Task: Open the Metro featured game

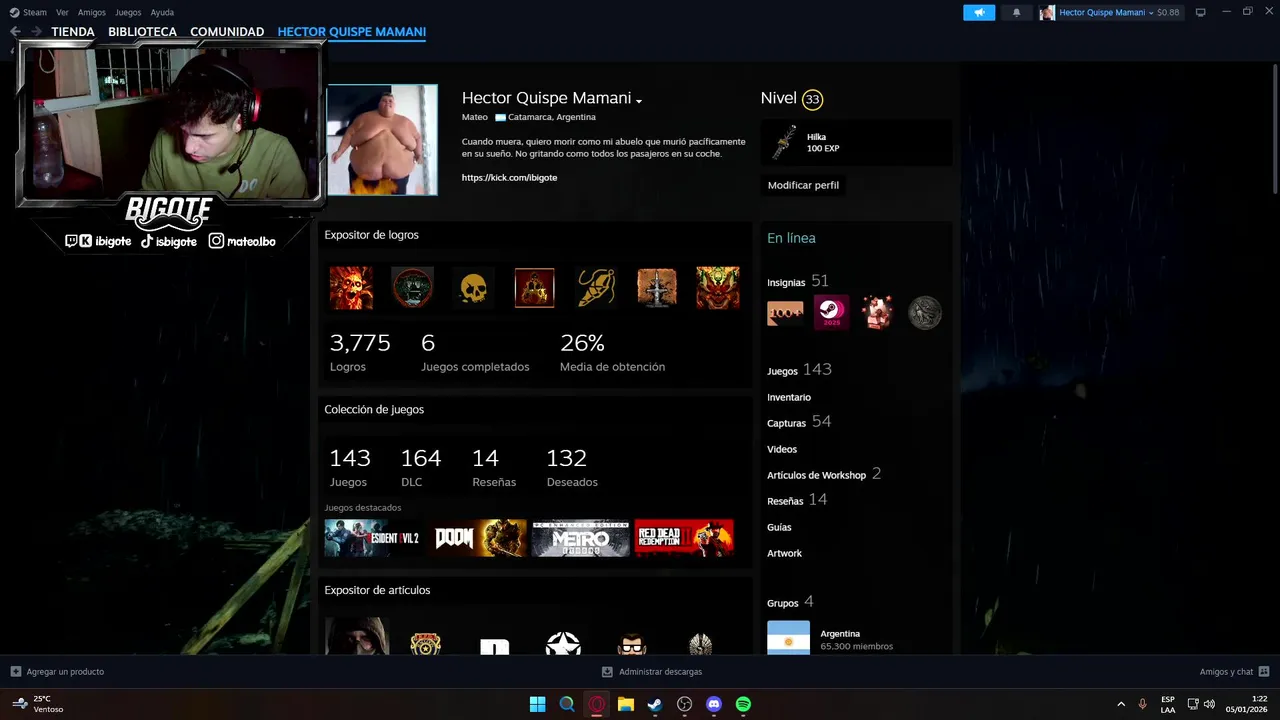Action: (580, 538)
